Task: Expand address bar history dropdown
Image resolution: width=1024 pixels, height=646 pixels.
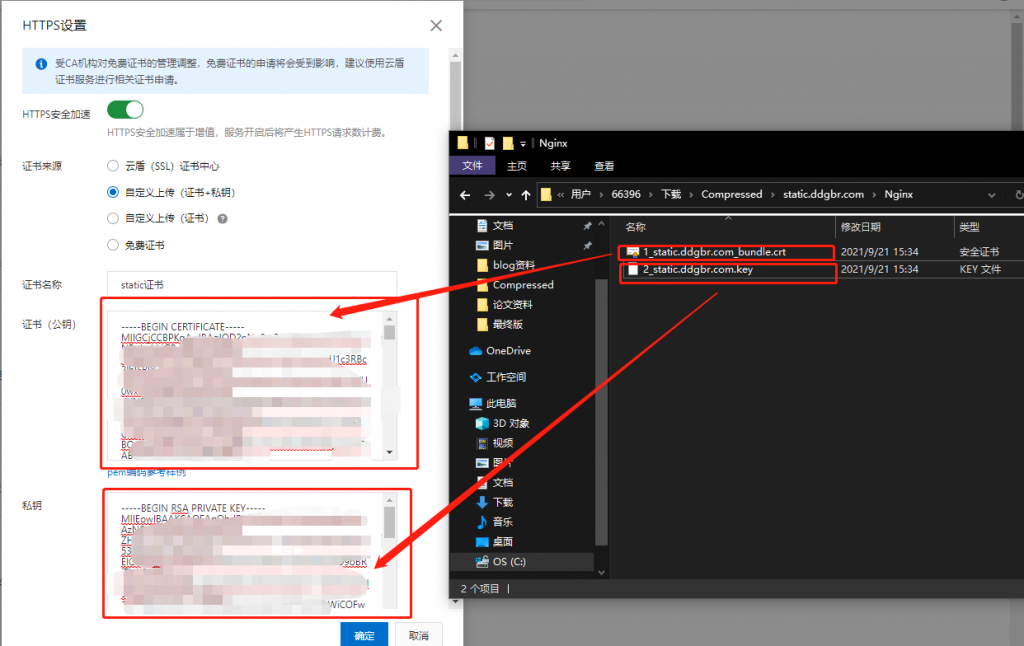Action: [991, 195]
